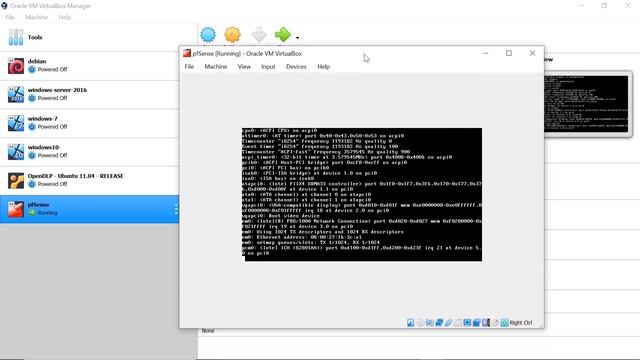This screenshot has width=640, height=360.
Task: Open Settings via the orange gear icon
Action: 233,35
